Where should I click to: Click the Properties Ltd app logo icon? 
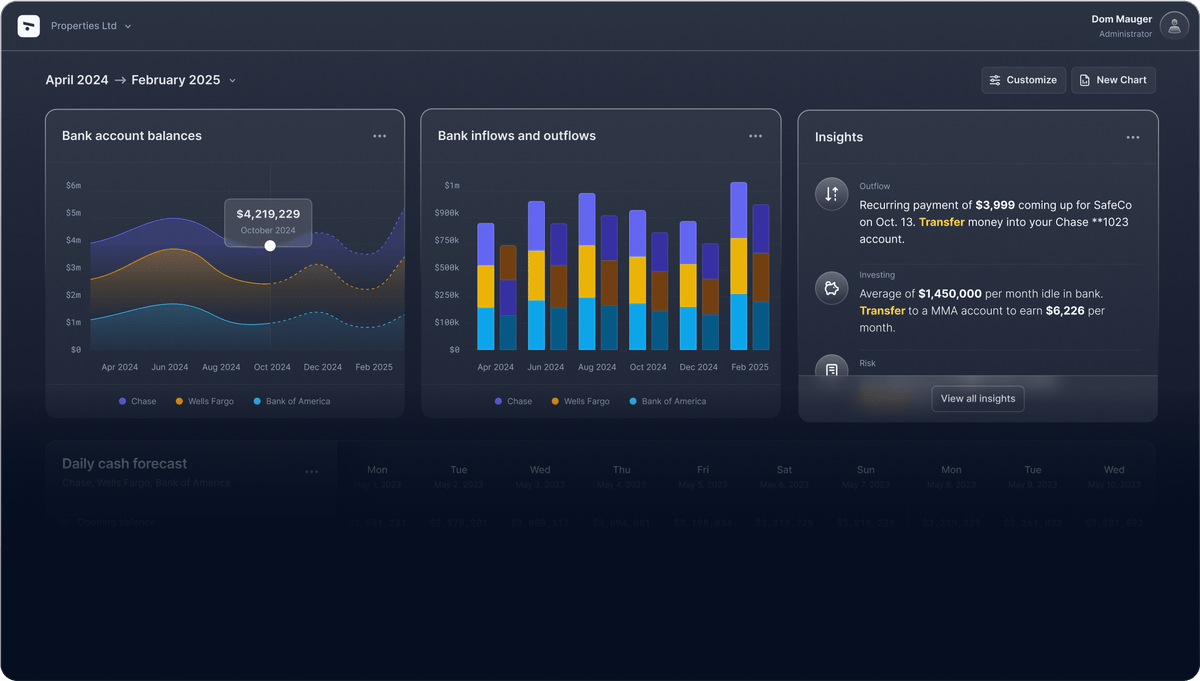(x=29, y=25)
